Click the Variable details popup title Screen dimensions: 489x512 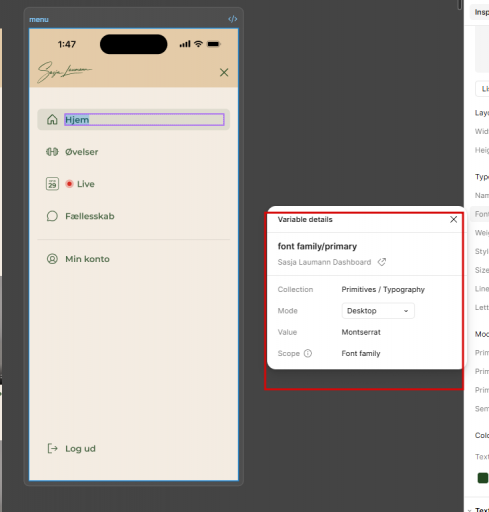point(305,219)
